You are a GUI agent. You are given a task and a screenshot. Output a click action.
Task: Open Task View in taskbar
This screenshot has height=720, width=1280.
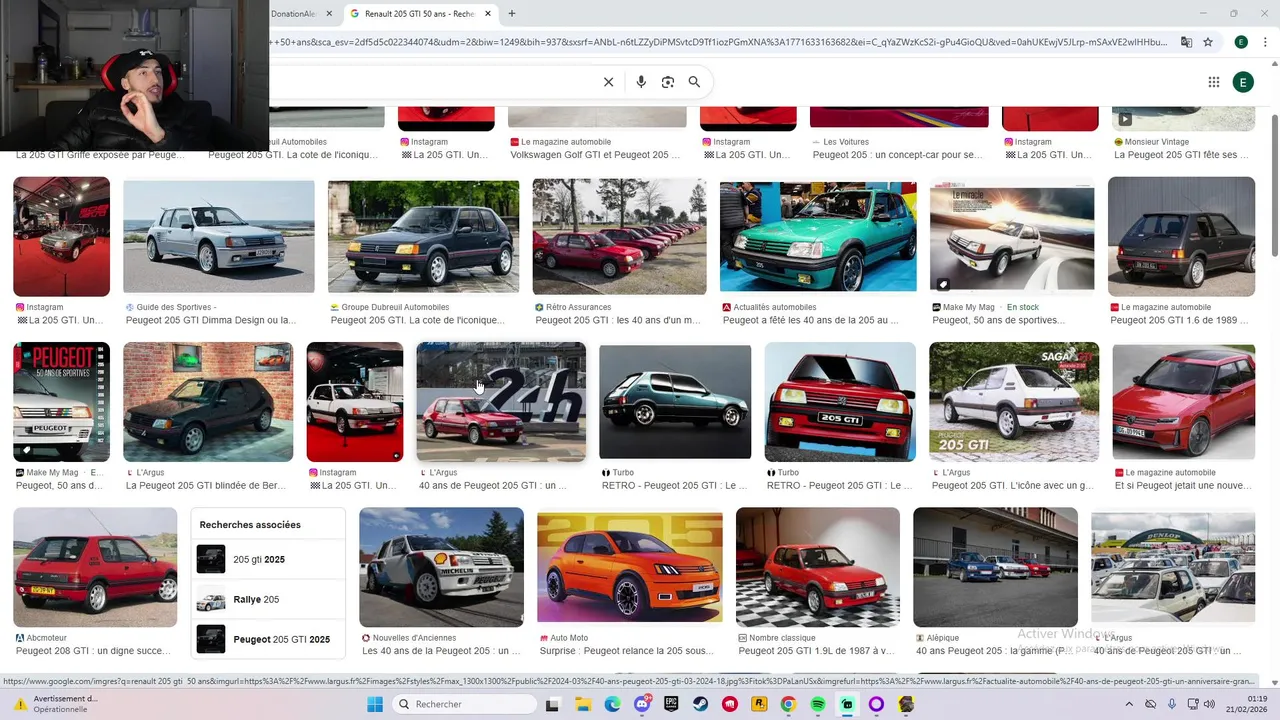[553, 704]
